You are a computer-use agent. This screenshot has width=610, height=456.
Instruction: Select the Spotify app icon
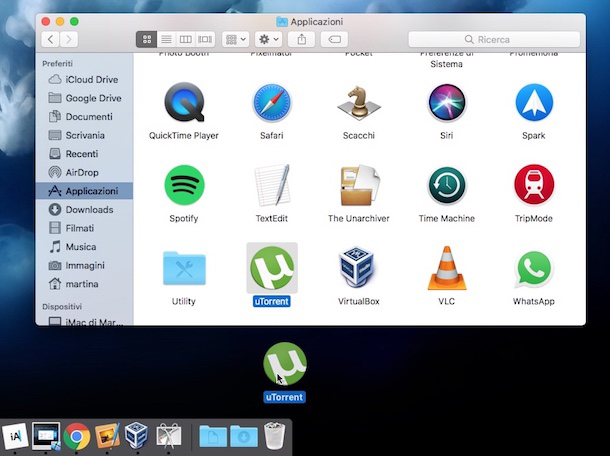click(184, 186)
